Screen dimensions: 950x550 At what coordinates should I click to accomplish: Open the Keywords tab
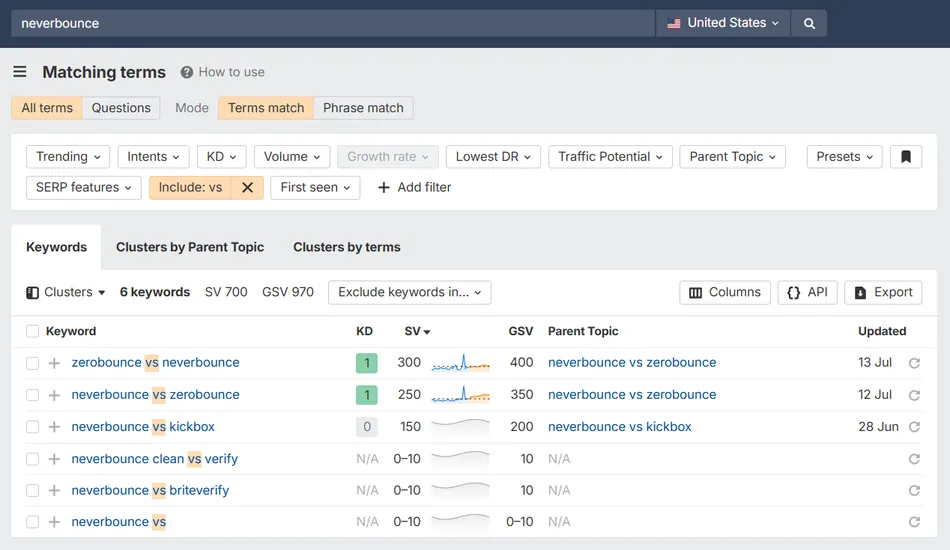click(56, 247)
